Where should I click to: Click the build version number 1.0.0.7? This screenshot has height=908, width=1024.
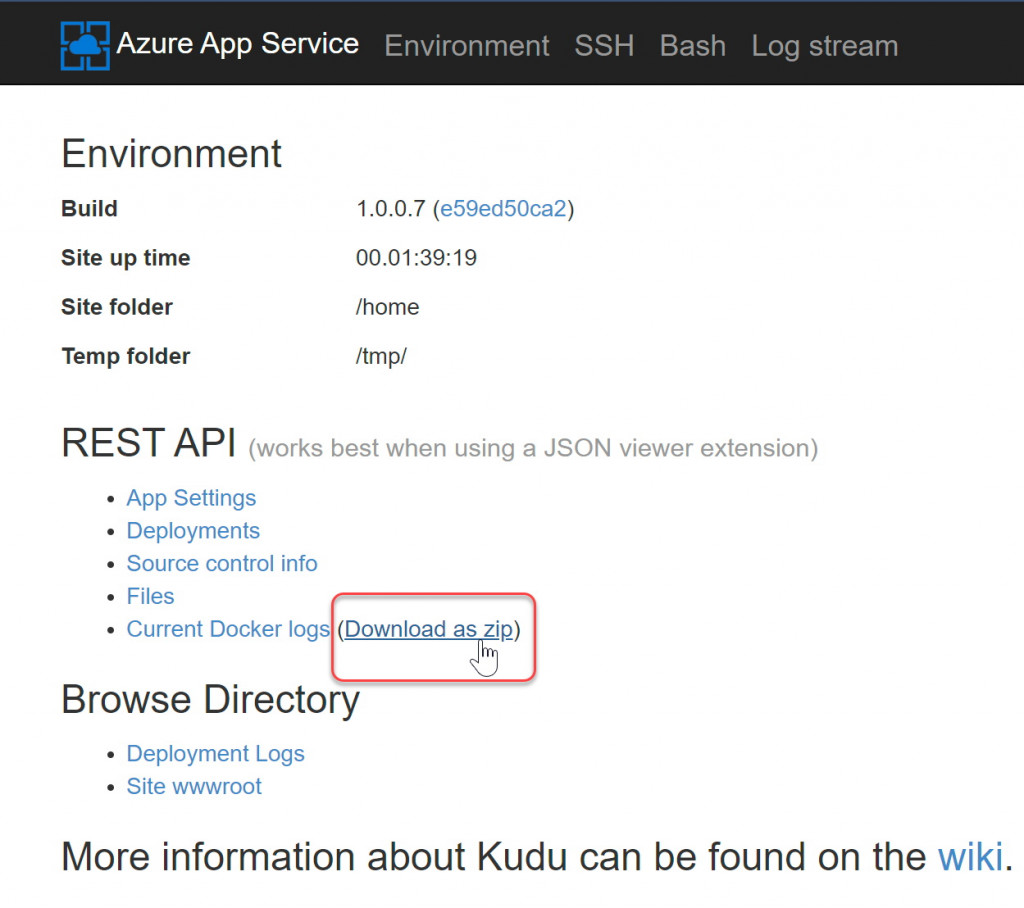click(391, 209)
